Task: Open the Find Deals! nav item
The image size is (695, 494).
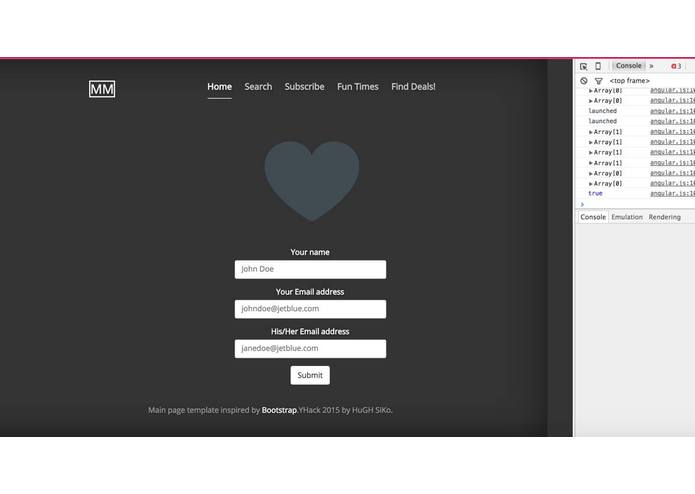Action: point(413,87)
